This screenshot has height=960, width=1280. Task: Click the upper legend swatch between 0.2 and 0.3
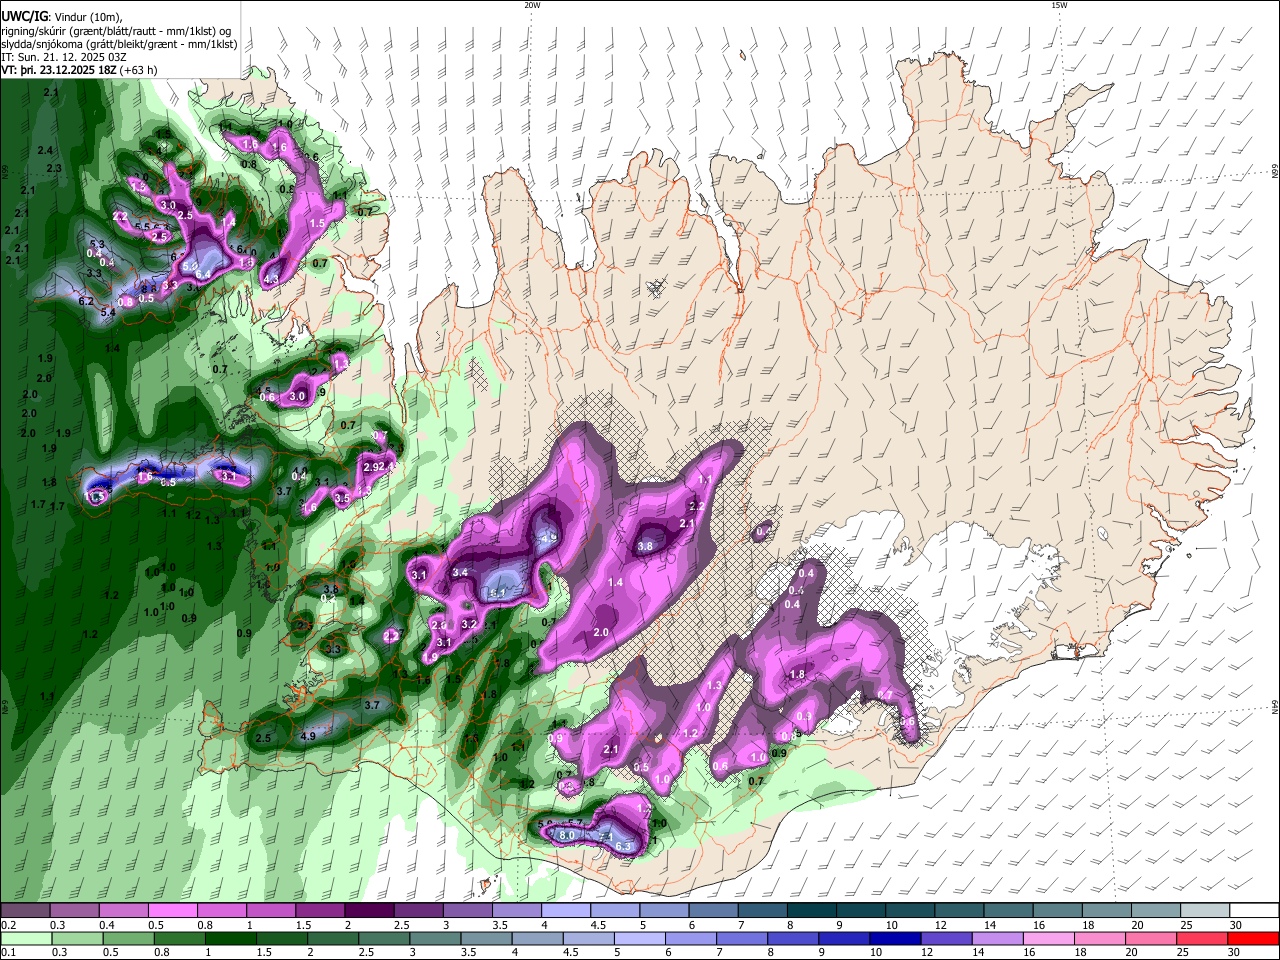pos(24,911)
